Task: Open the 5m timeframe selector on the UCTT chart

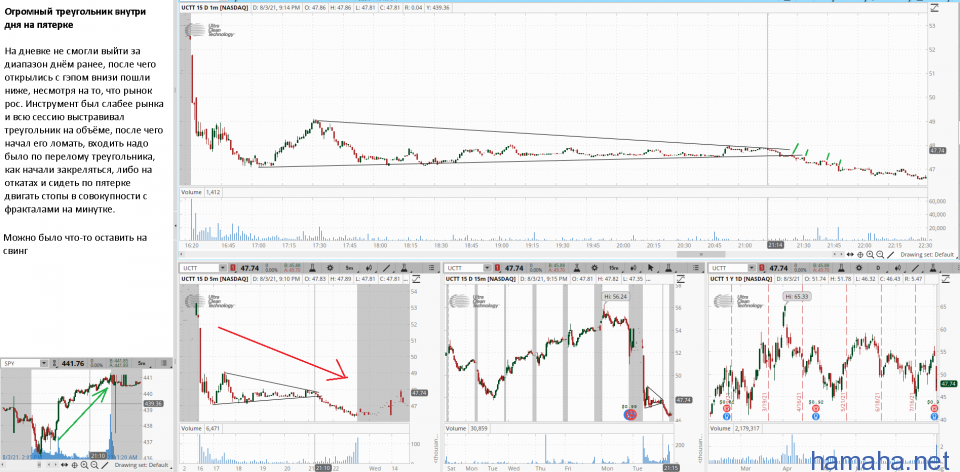Action: point(350,268)
